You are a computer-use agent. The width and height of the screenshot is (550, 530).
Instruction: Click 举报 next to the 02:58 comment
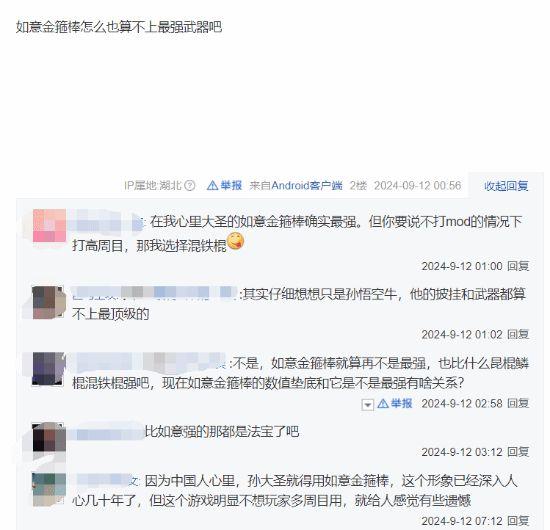(x=401, y=404)
